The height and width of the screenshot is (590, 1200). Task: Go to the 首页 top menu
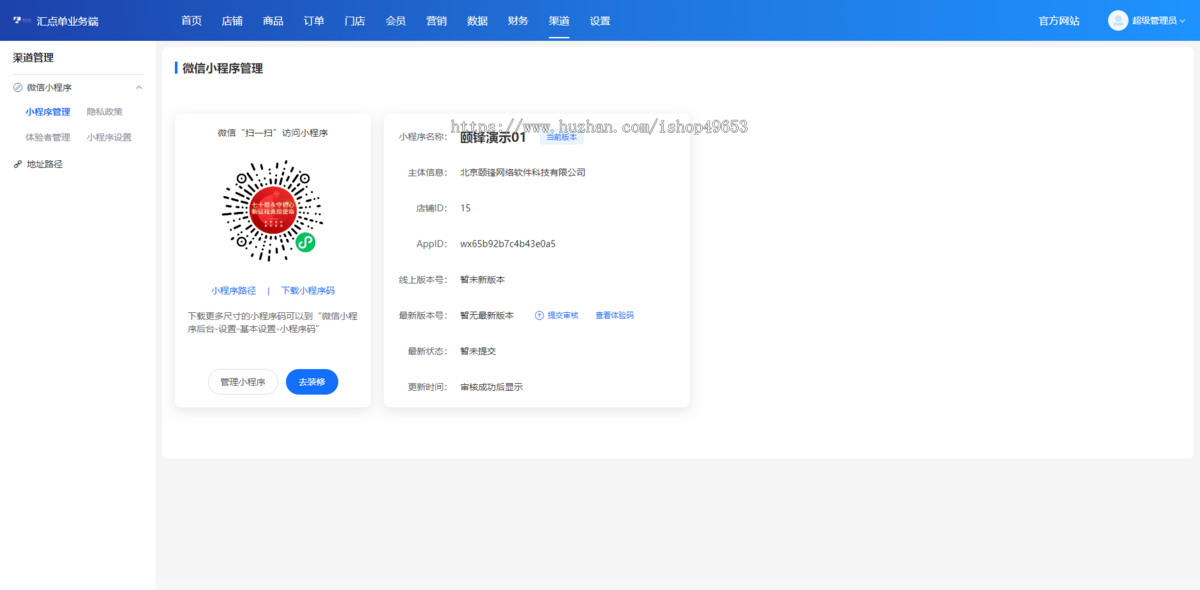191,20
